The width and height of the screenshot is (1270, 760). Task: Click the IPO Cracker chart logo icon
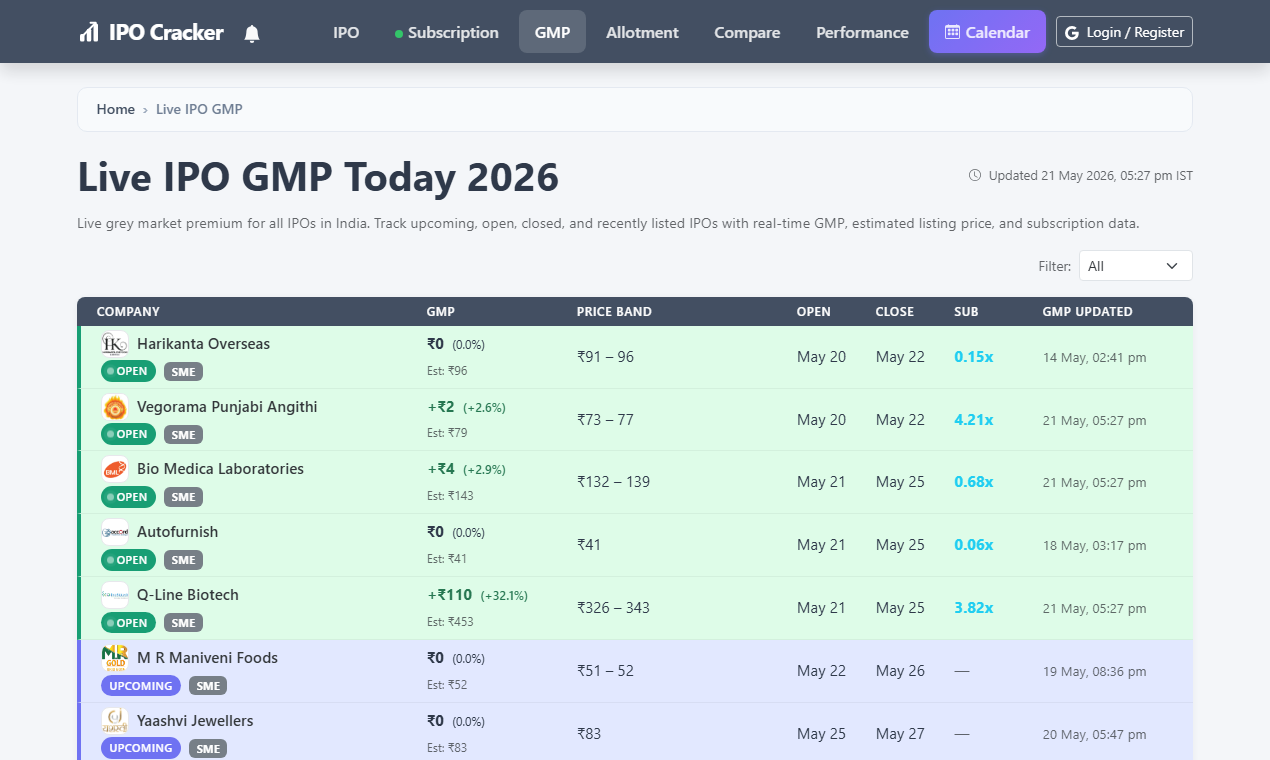89,32
